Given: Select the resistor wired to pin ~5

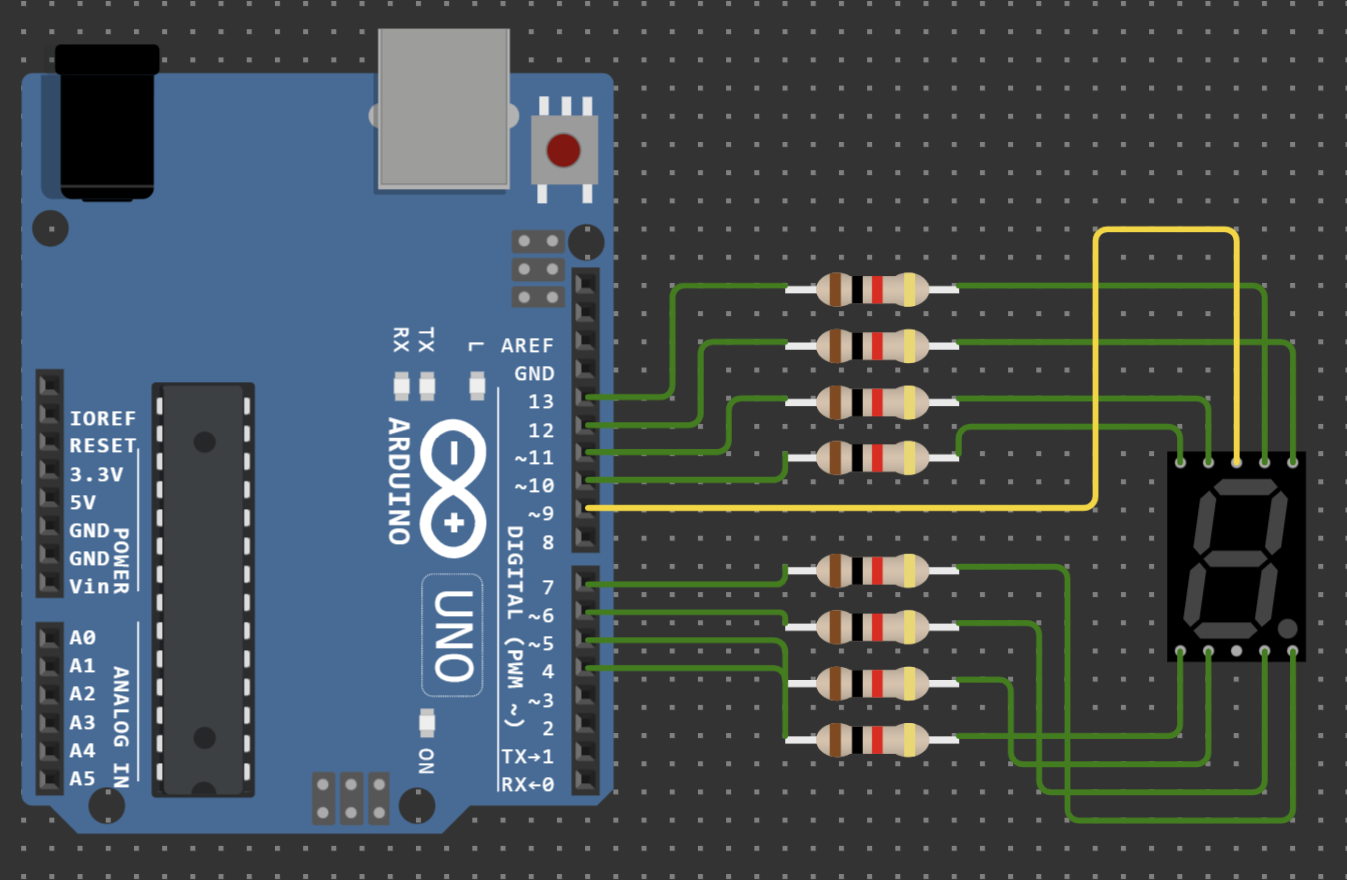Looking at the screenshot, I should coord(872,683).
